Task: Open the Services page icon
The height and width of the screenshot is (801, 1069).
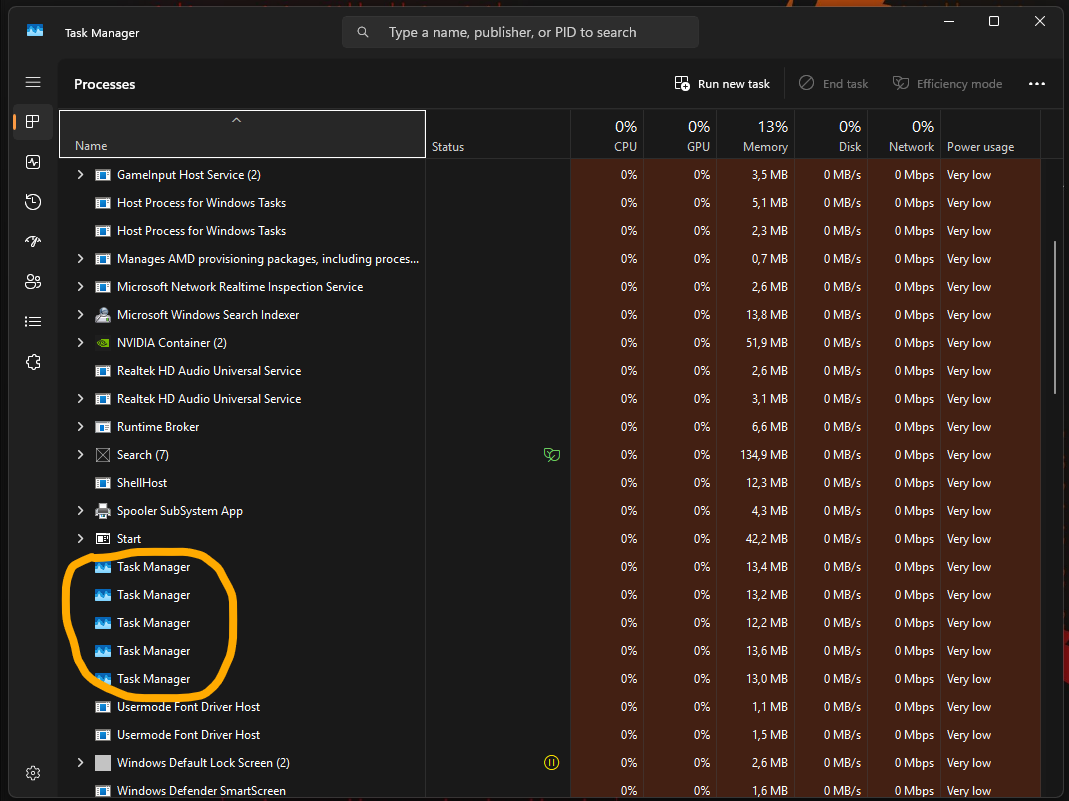Action: coord(33,362)
